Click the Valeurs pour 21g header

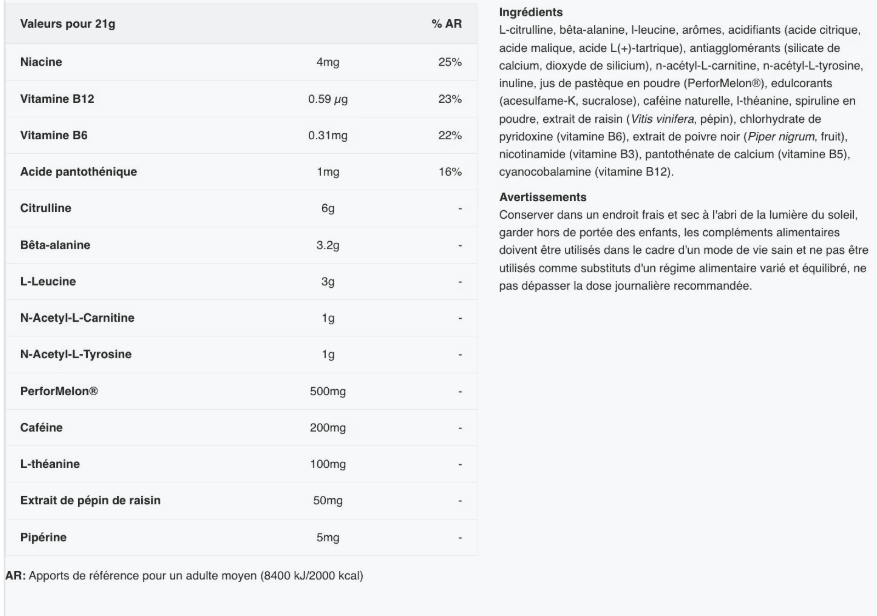tap(67, 22)
